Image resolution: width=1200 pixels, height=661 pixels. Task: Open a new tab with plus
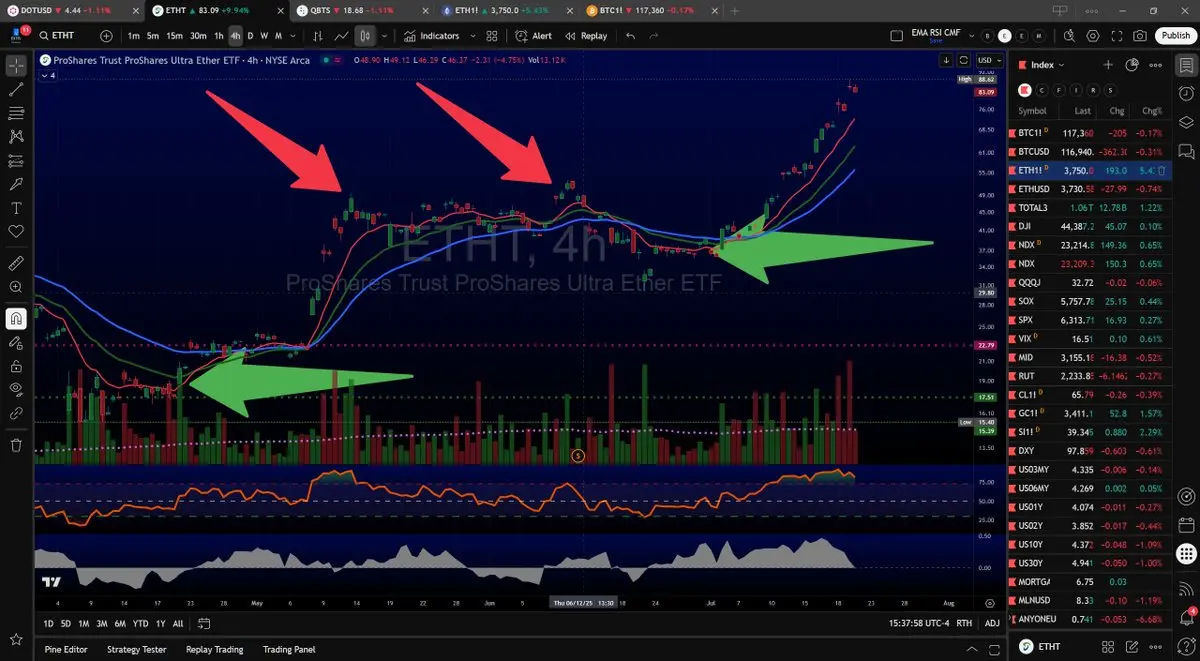point(735,10)
